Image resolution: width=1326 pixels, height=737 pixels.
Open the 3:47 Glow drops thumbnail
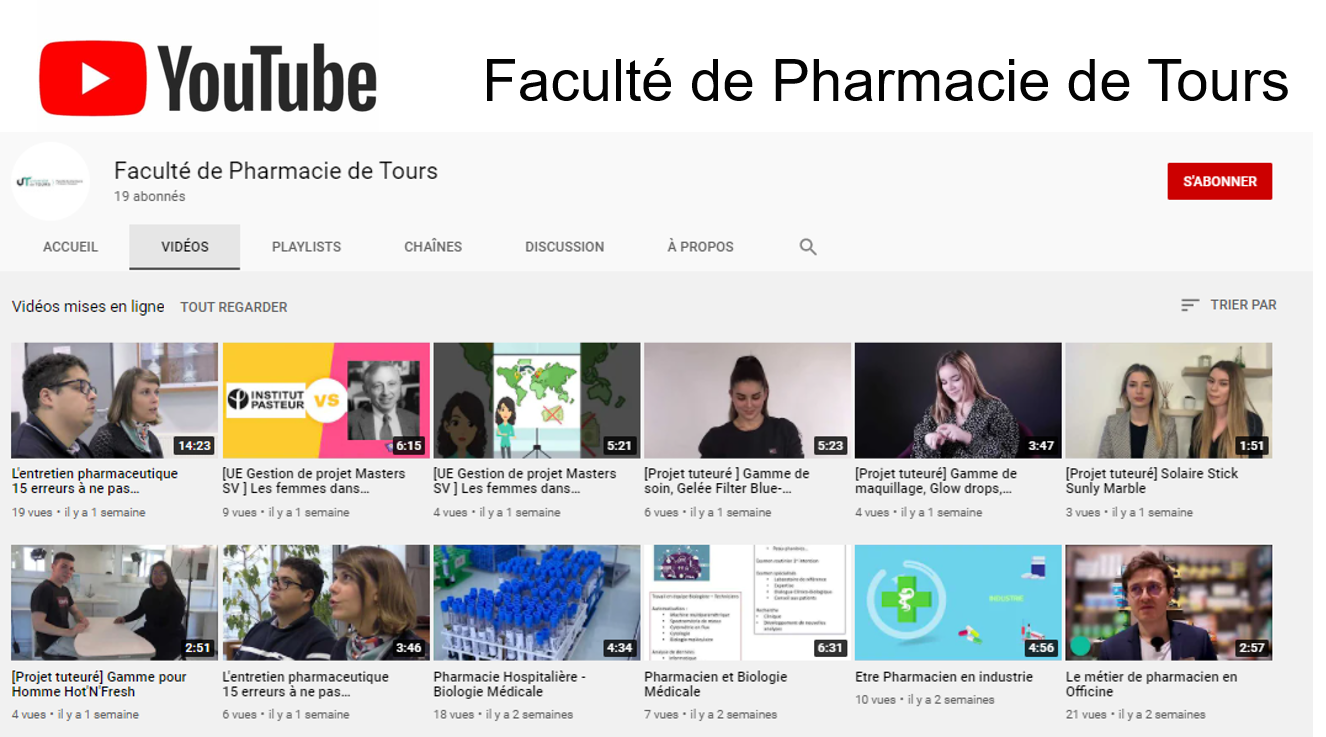[x=958, y=400]
